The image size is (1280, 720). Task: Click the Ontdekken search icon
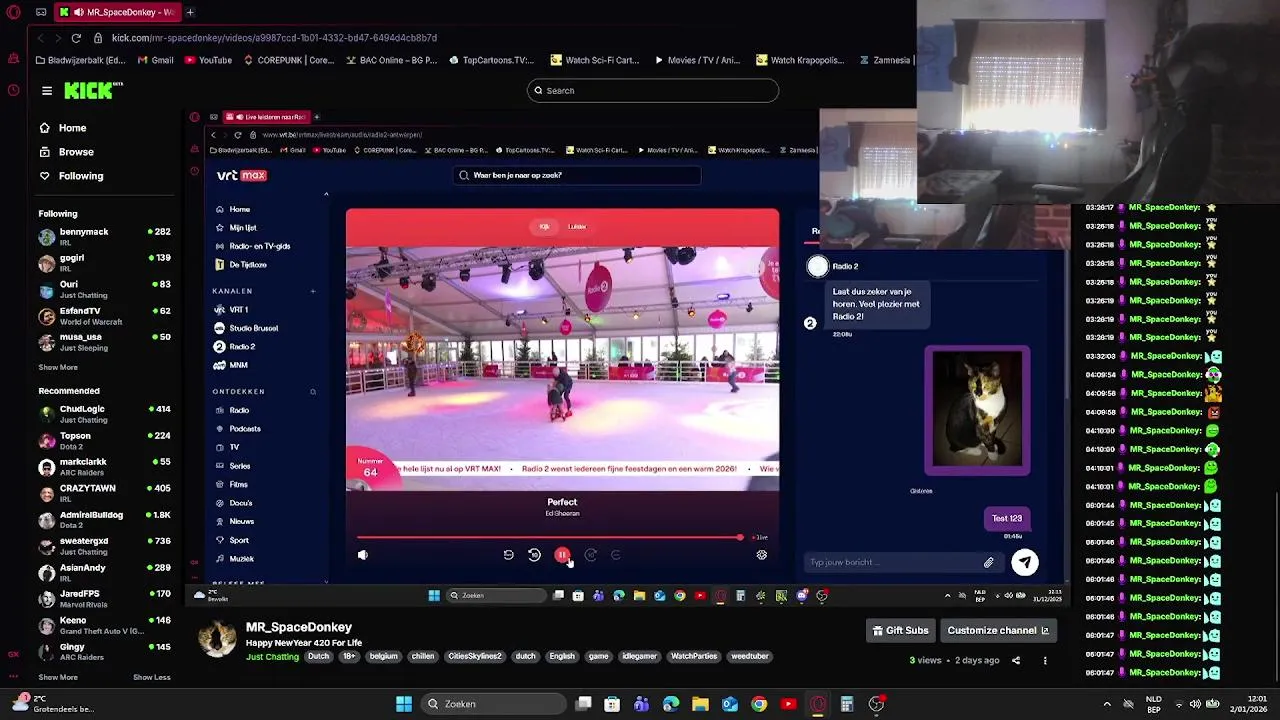[312, 392]
